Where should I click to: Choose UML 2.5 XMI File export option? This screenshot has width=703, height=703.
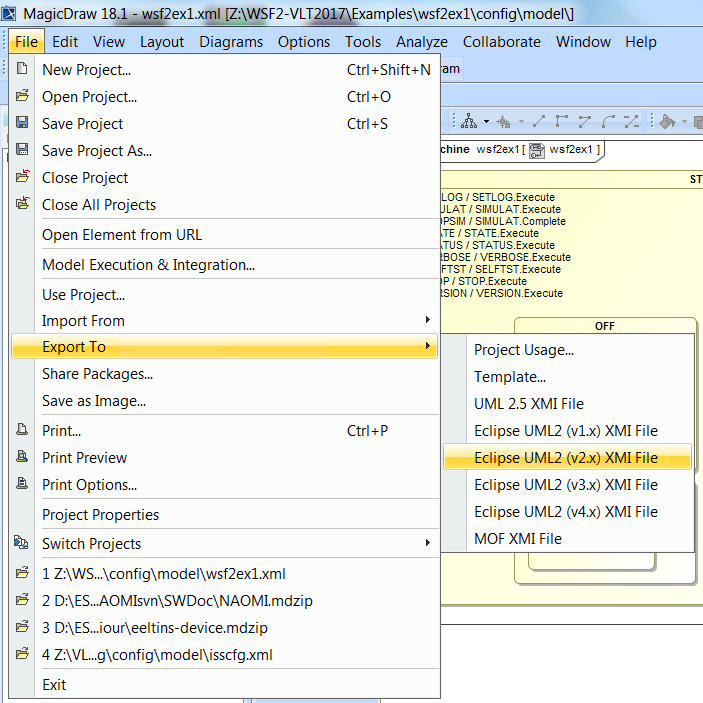point(529,403)
